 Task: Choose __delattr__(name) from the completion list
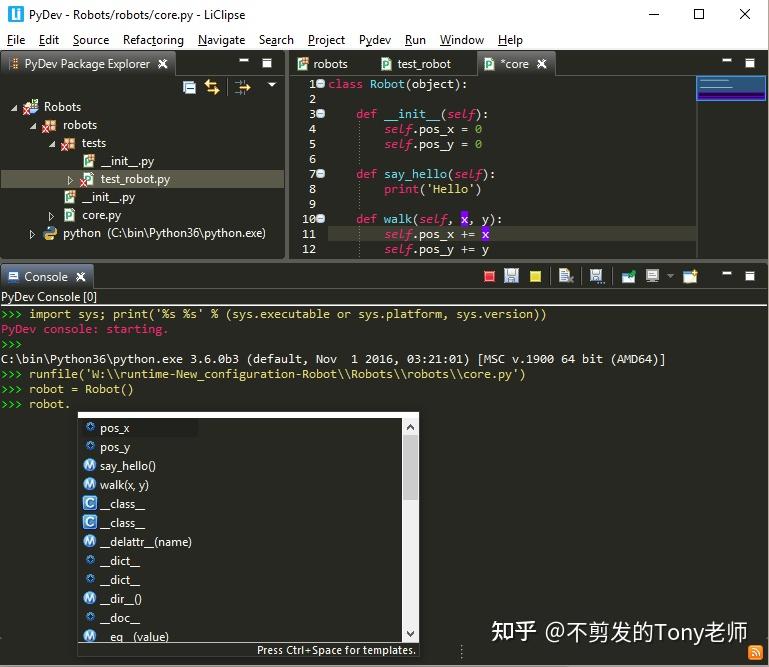[x=242, y=542]
